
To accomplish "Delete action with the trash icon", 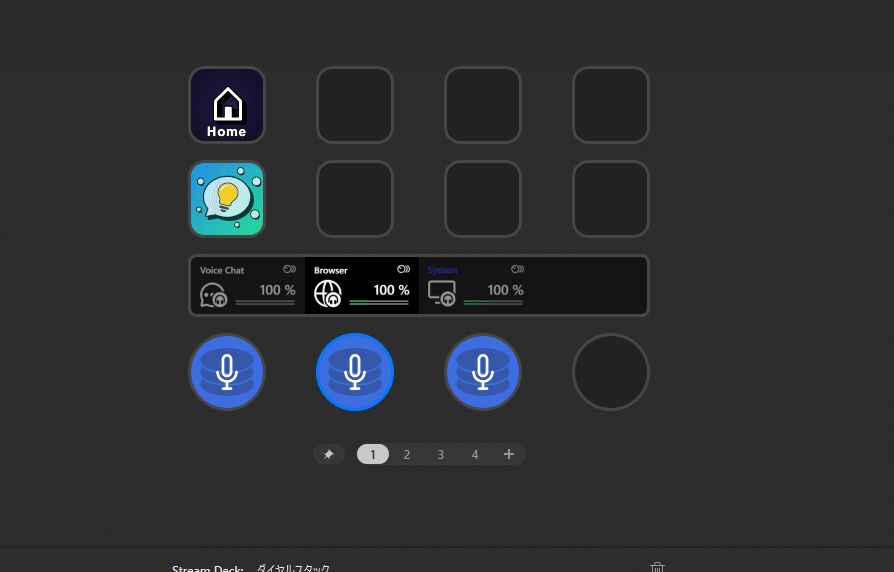I will [x=657, y=567].
